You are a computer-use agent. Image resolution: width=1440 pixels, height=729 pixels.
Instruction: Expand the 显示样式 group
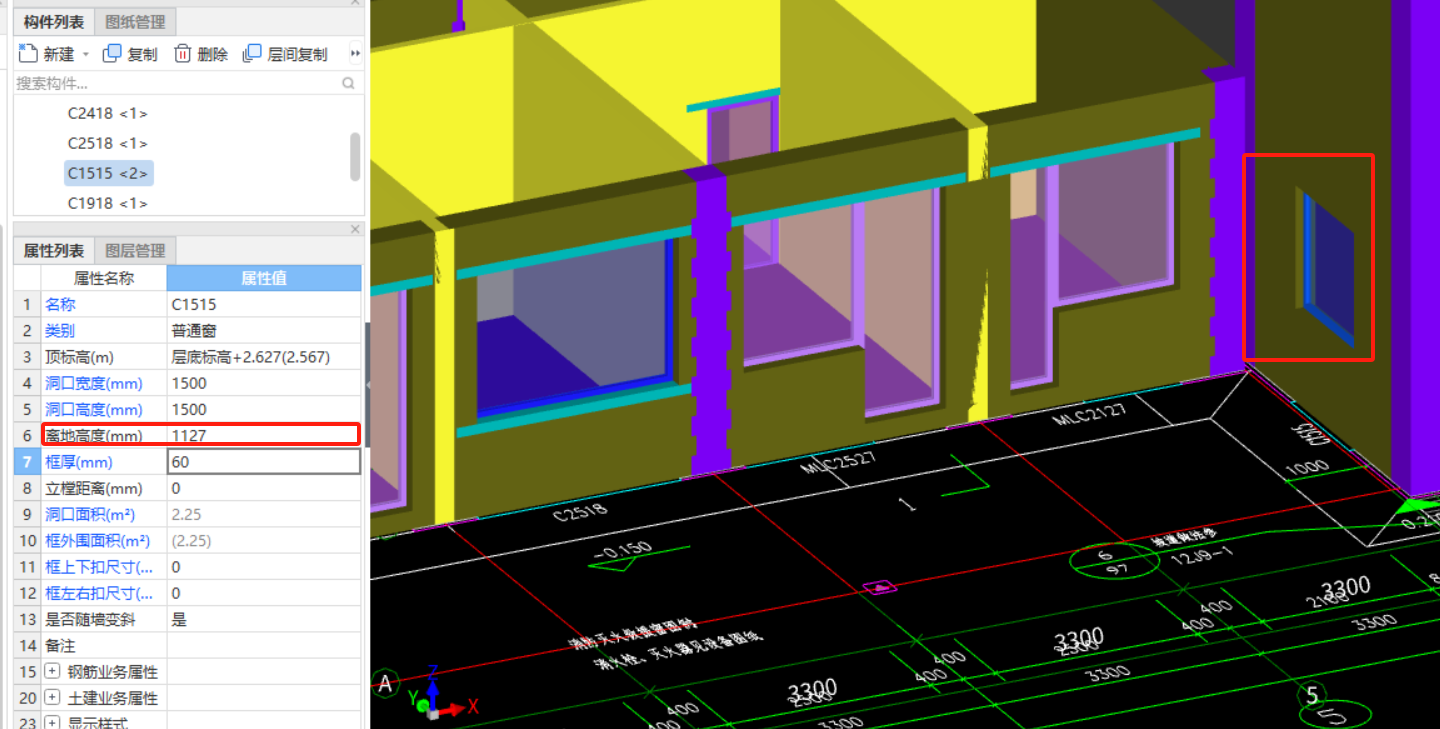52,722
